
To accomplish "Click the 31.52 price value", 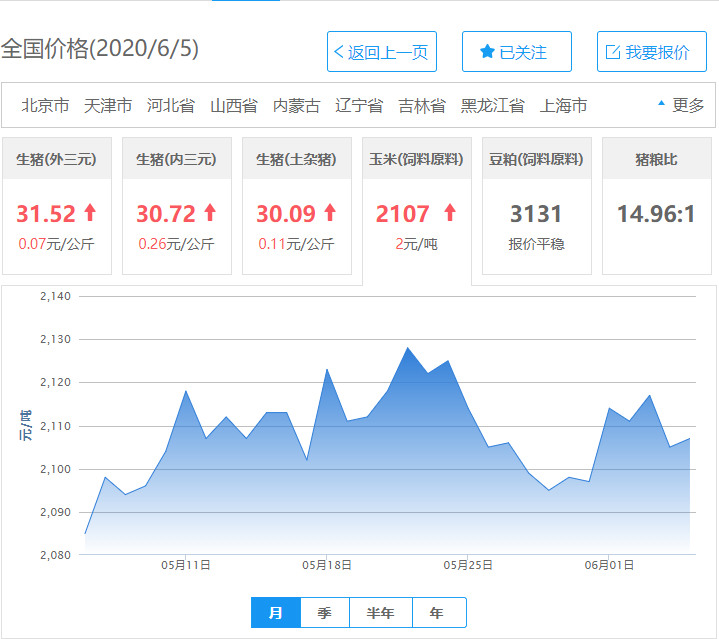I will coord(45,214).
